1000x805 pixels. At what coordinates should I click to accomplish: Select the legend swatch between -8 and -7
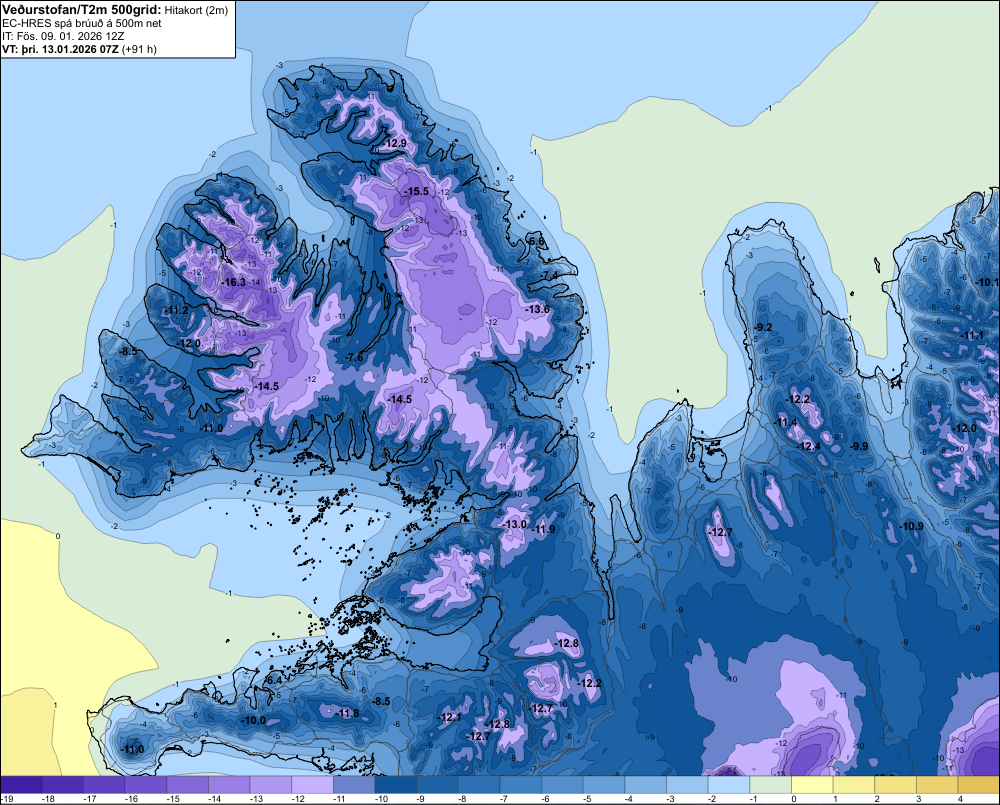tap(479, 785)
